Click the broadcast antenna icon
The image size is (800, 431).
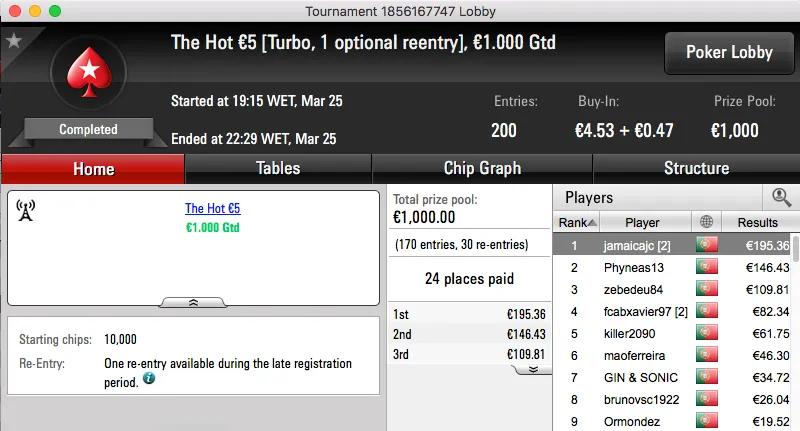(x=27, y=210)
